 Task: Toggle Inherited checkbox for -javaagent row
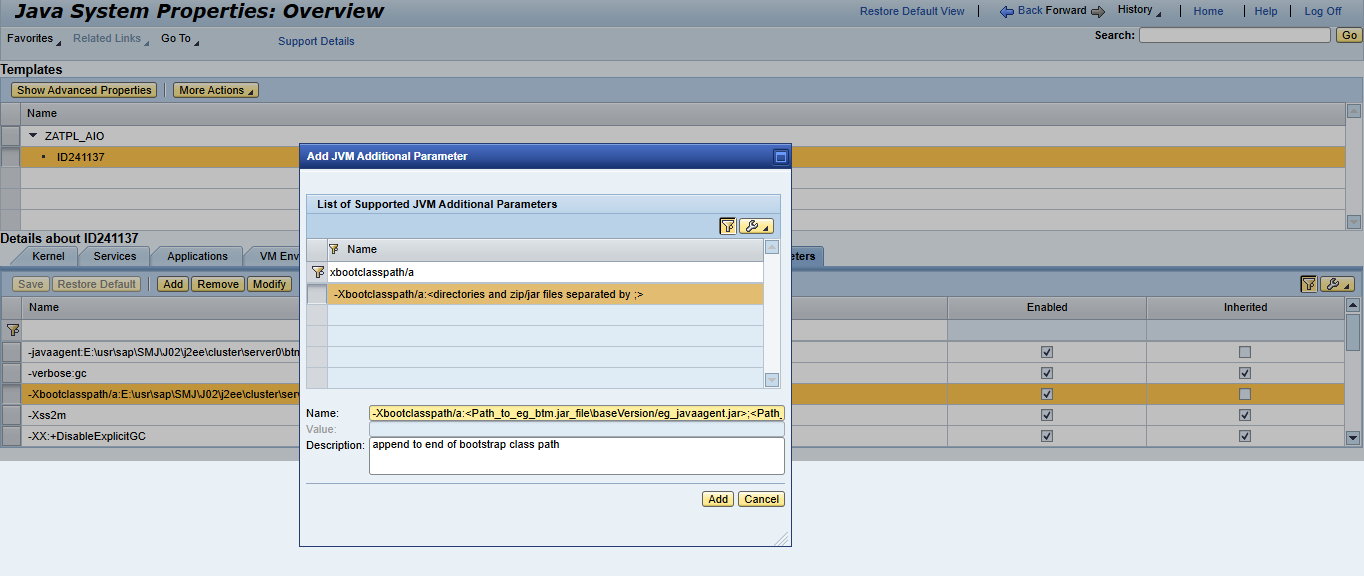coord(1245,352)
